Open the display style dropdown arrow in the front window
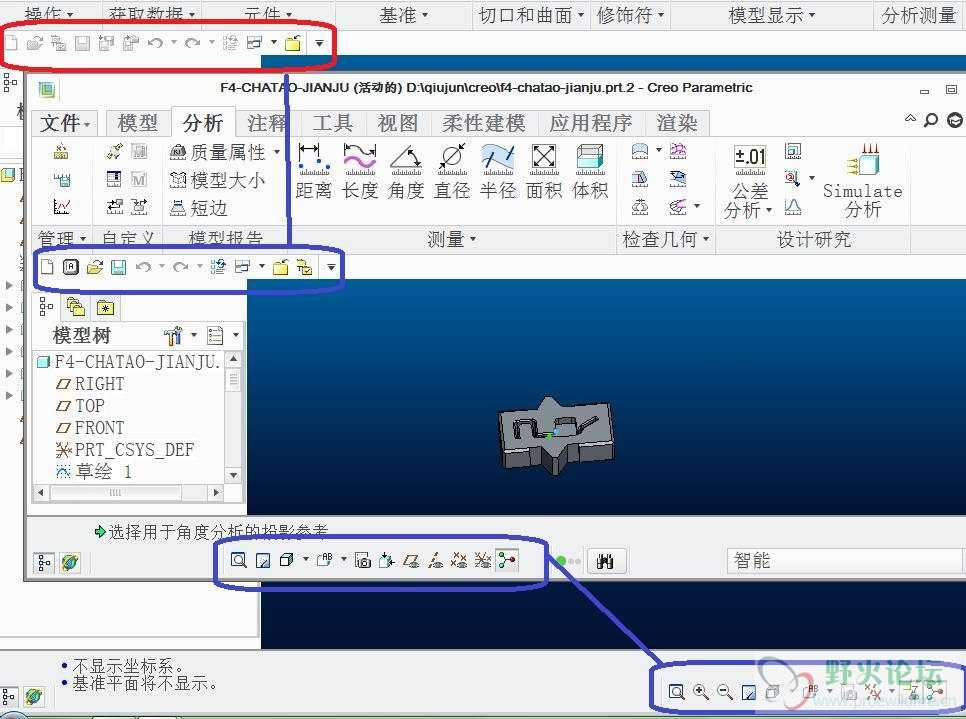The height and width of the screenshot is (719, 966). click(306, 560)
